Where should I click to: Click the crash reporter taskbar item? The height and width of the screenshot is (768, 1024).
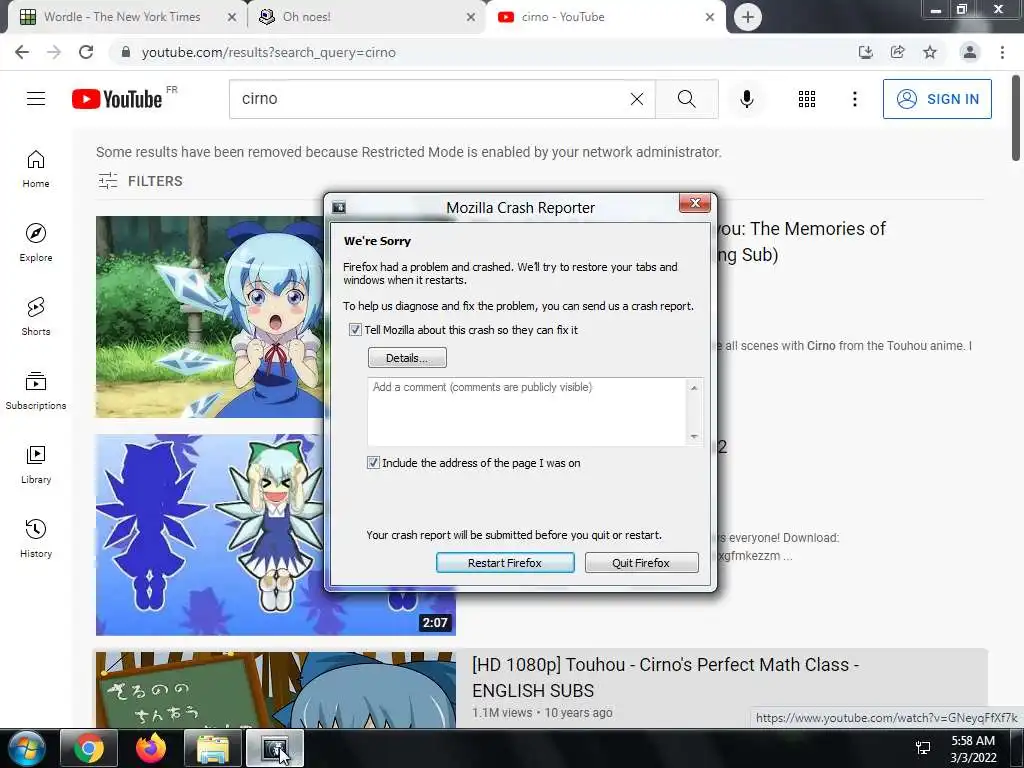pyautogui.click(x=275, y=748)
